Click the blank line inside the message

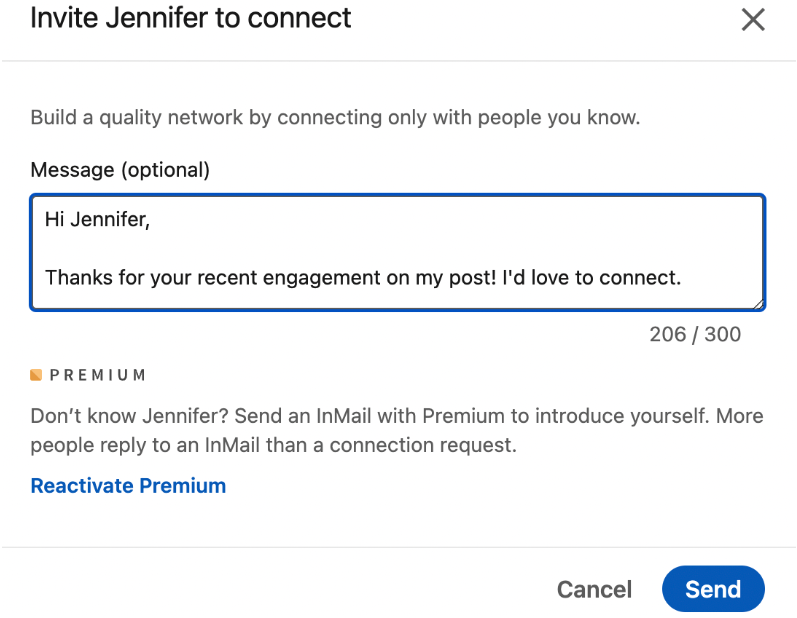300,248
